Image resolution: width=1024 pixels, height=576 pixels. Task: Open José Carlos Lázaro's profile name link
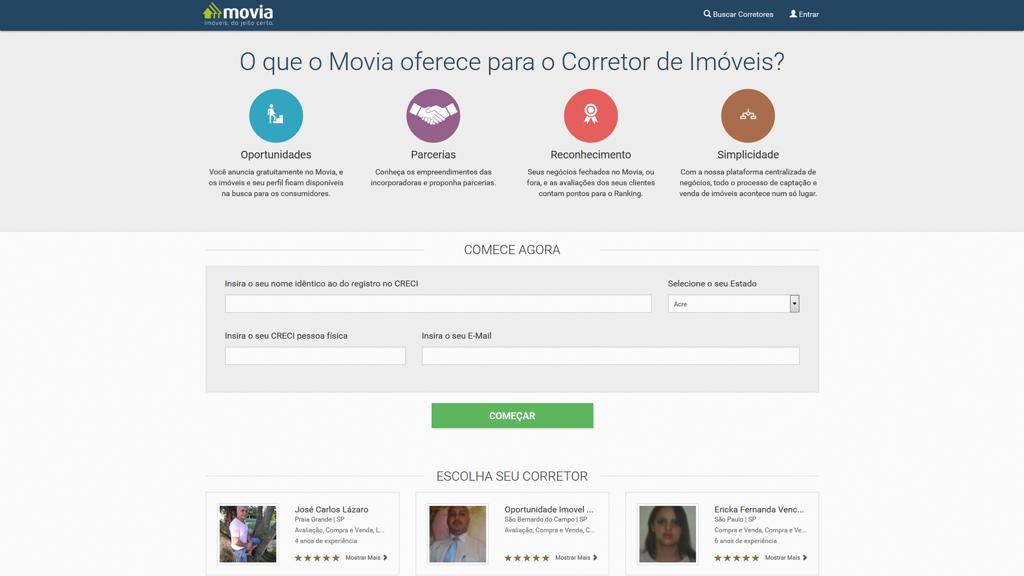pos(331,510)
